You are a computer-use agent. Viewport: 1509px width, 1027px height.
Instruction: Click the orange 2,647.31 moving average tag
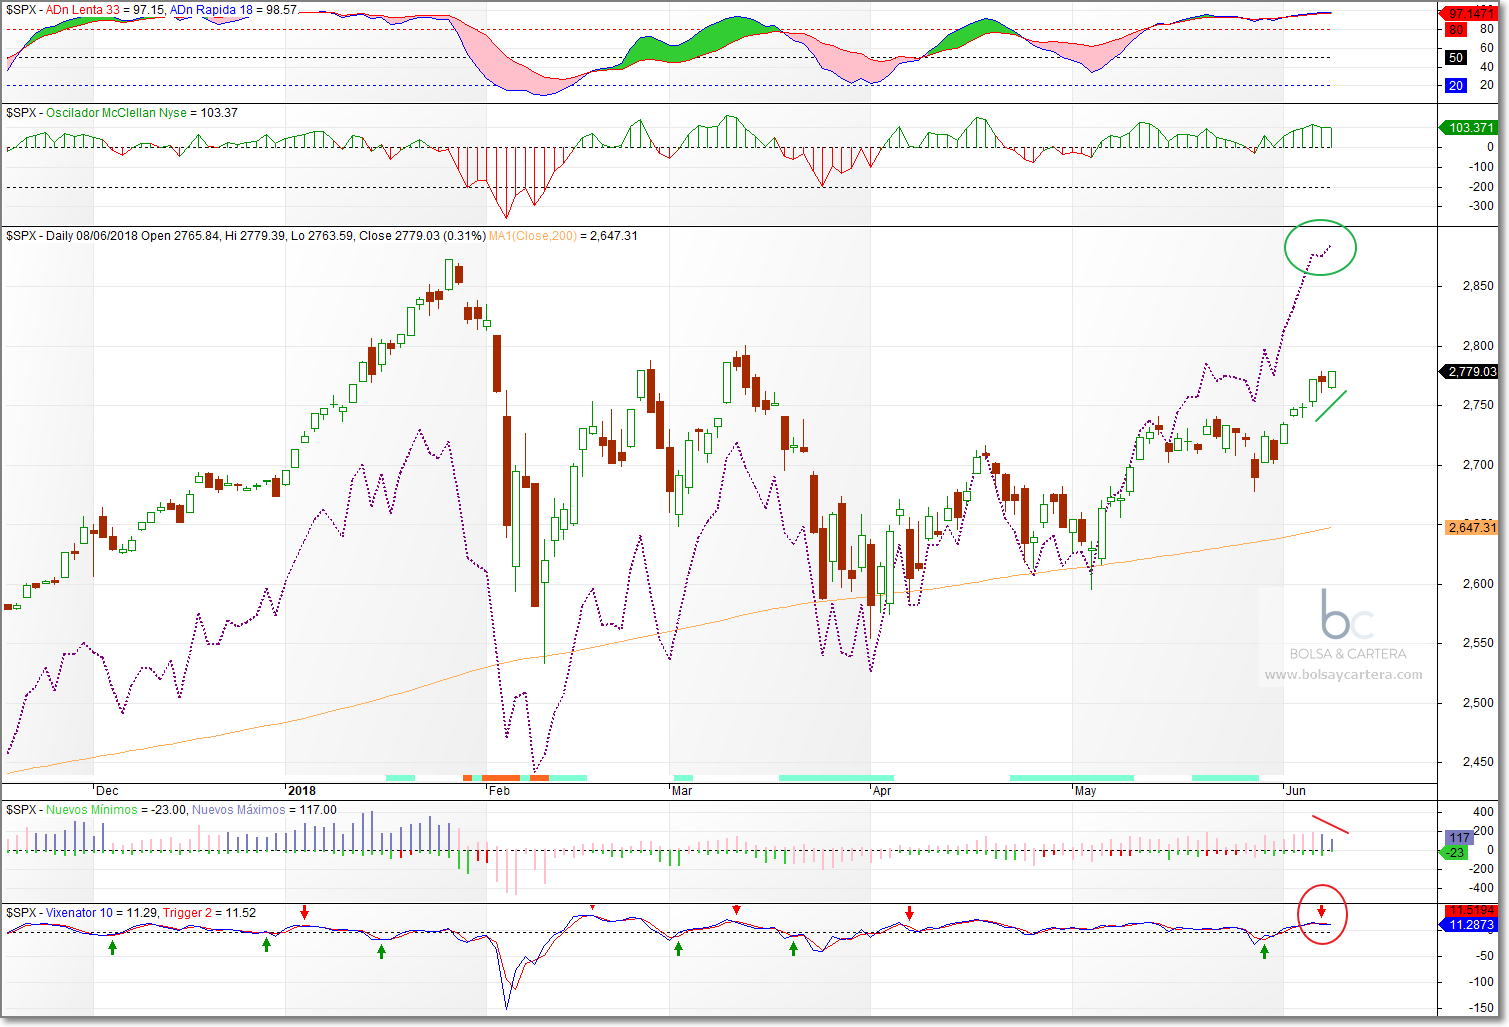[x=1472, y=527]
